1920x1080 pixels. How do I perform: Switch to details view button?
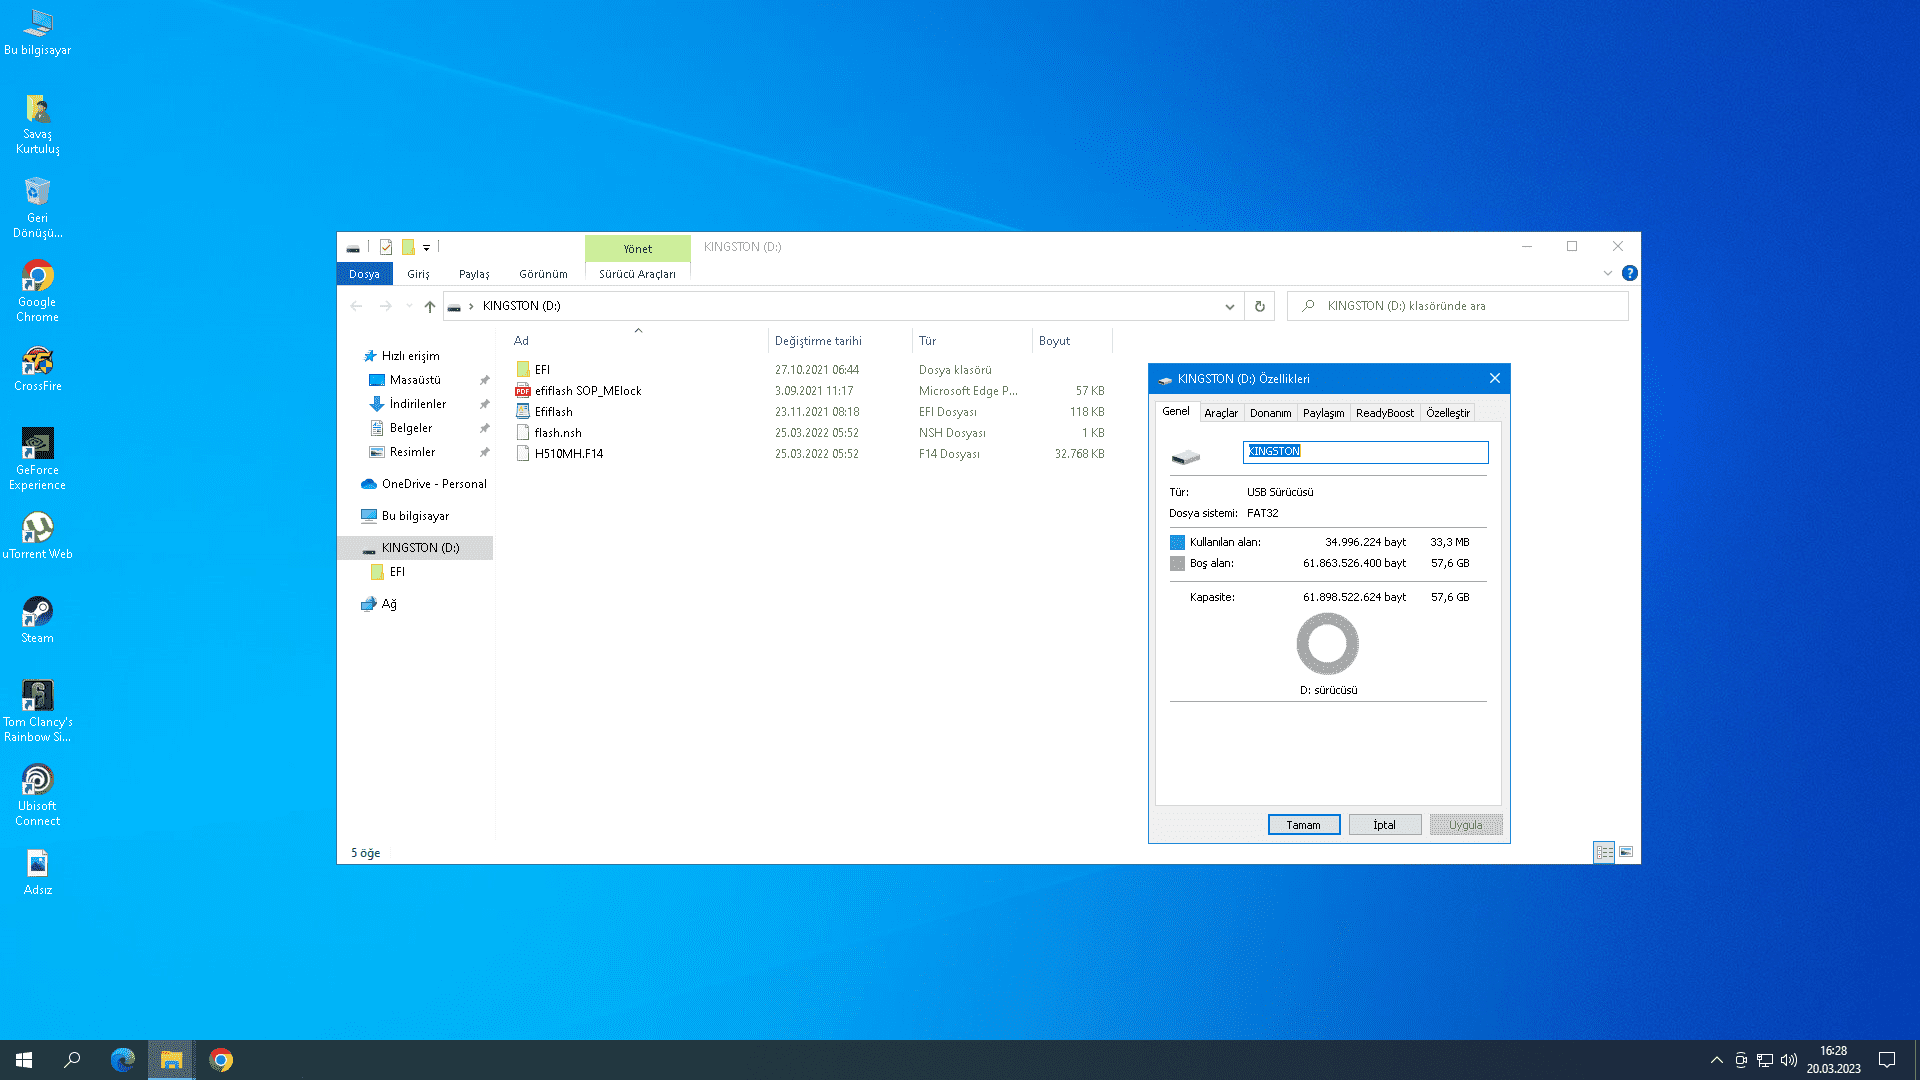1604,852
